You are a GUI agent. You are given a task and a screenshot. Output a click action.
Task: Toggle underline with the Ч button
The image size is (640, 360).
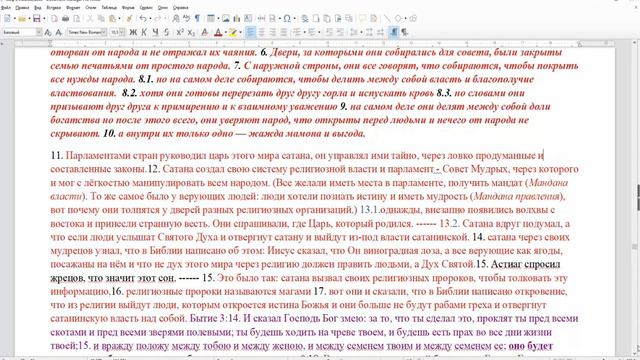pos(155,32)
